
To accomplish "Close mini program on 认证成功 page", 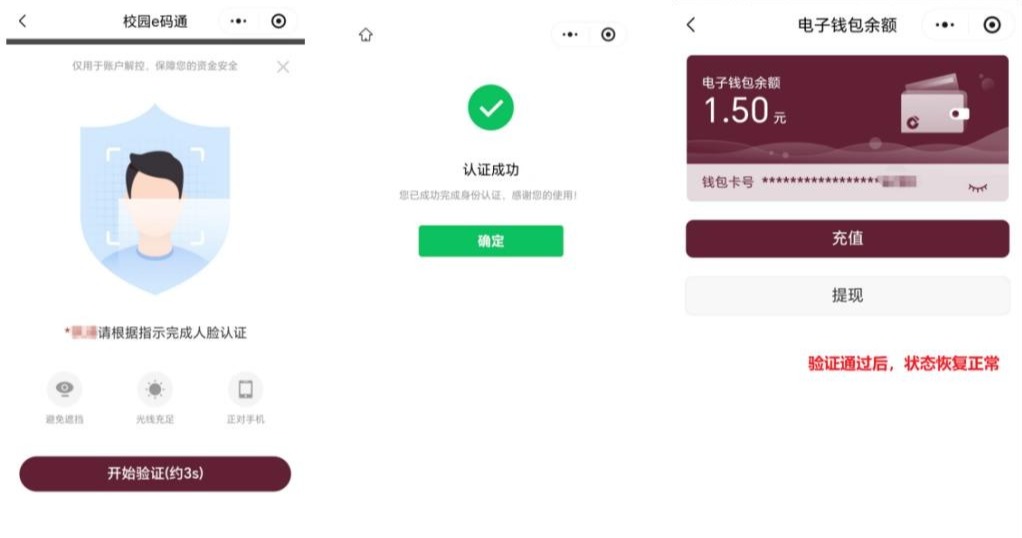I will pos(608,35).
